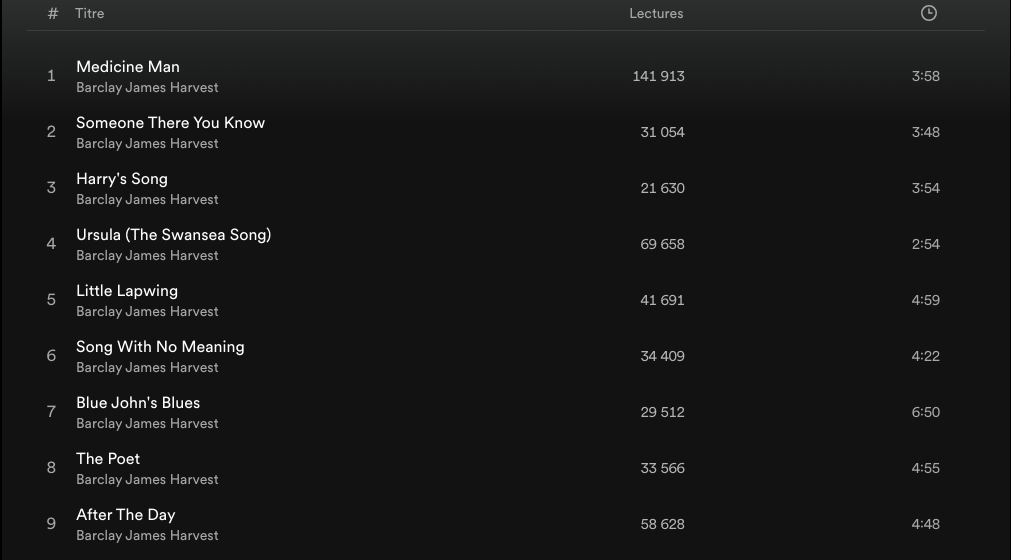The width and height of the screenshot is (1011, 560).
Task: Click the 141 913 play count
Action: [658, 76]
